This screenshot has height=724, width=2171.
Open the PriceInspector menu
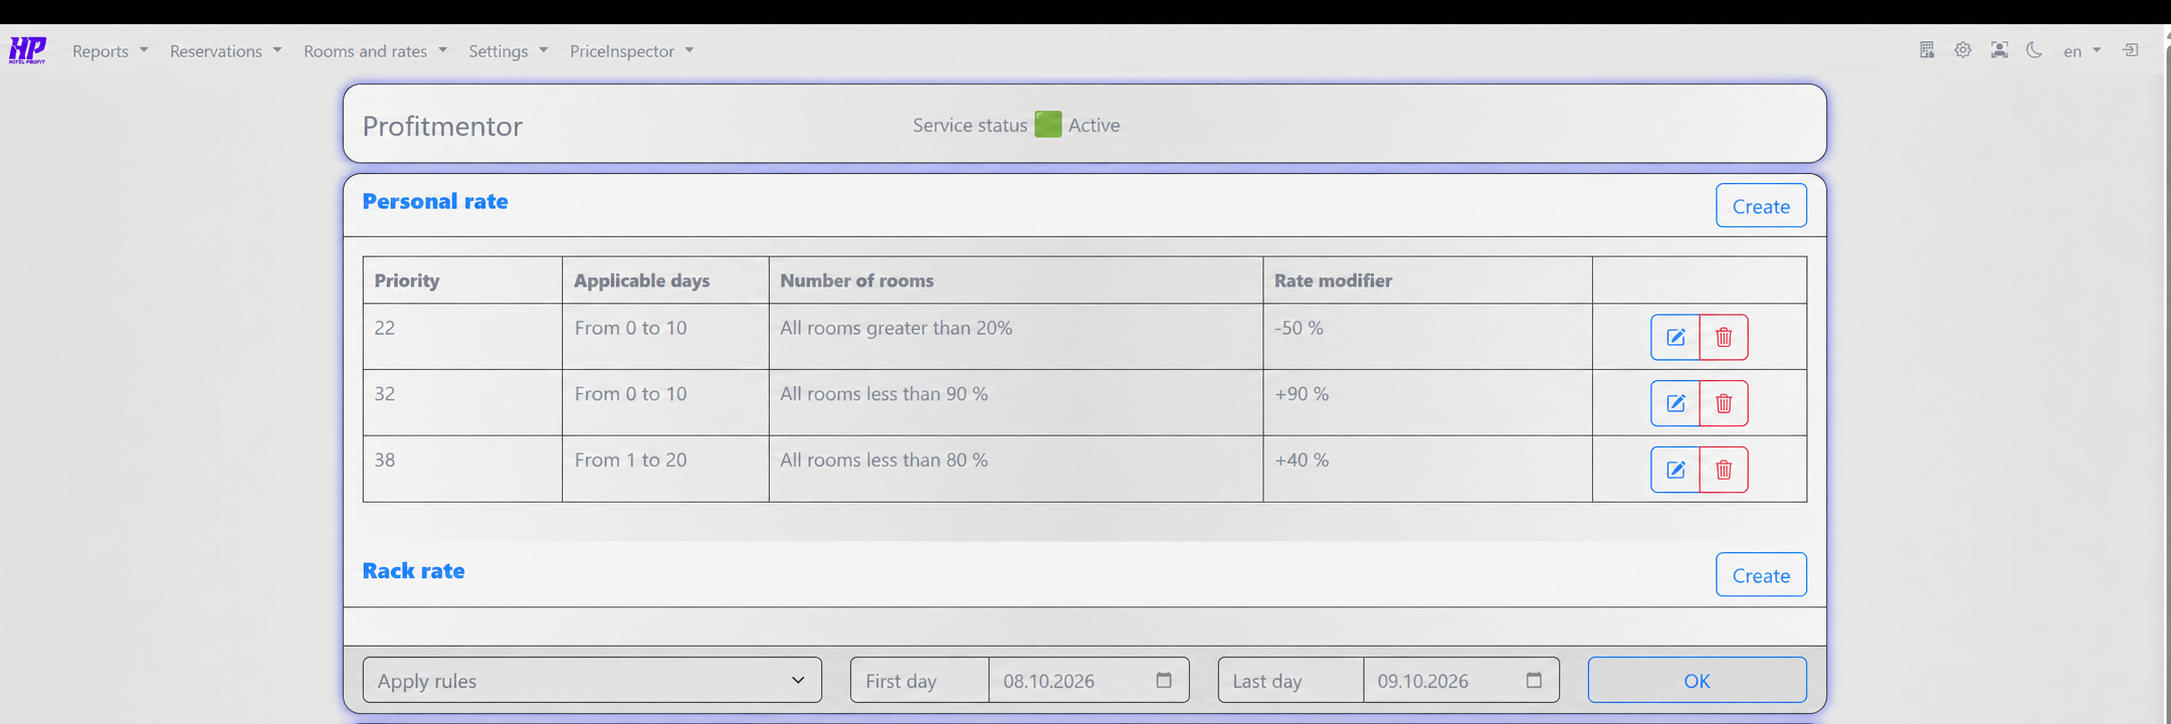pos(632,51)
